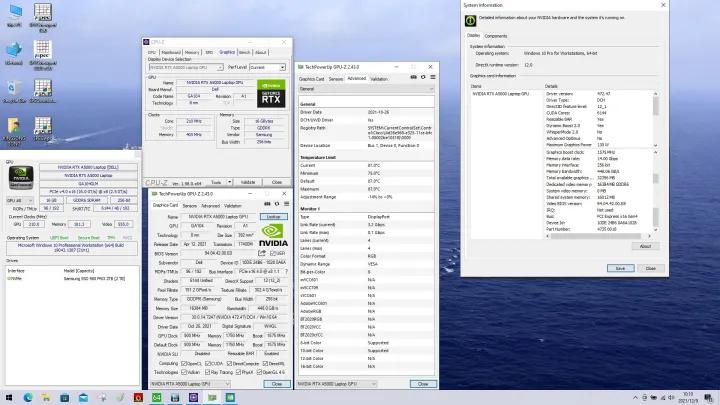Click Close button at bottom of GPU-Z Advanced window

click(x=423, y=384)
